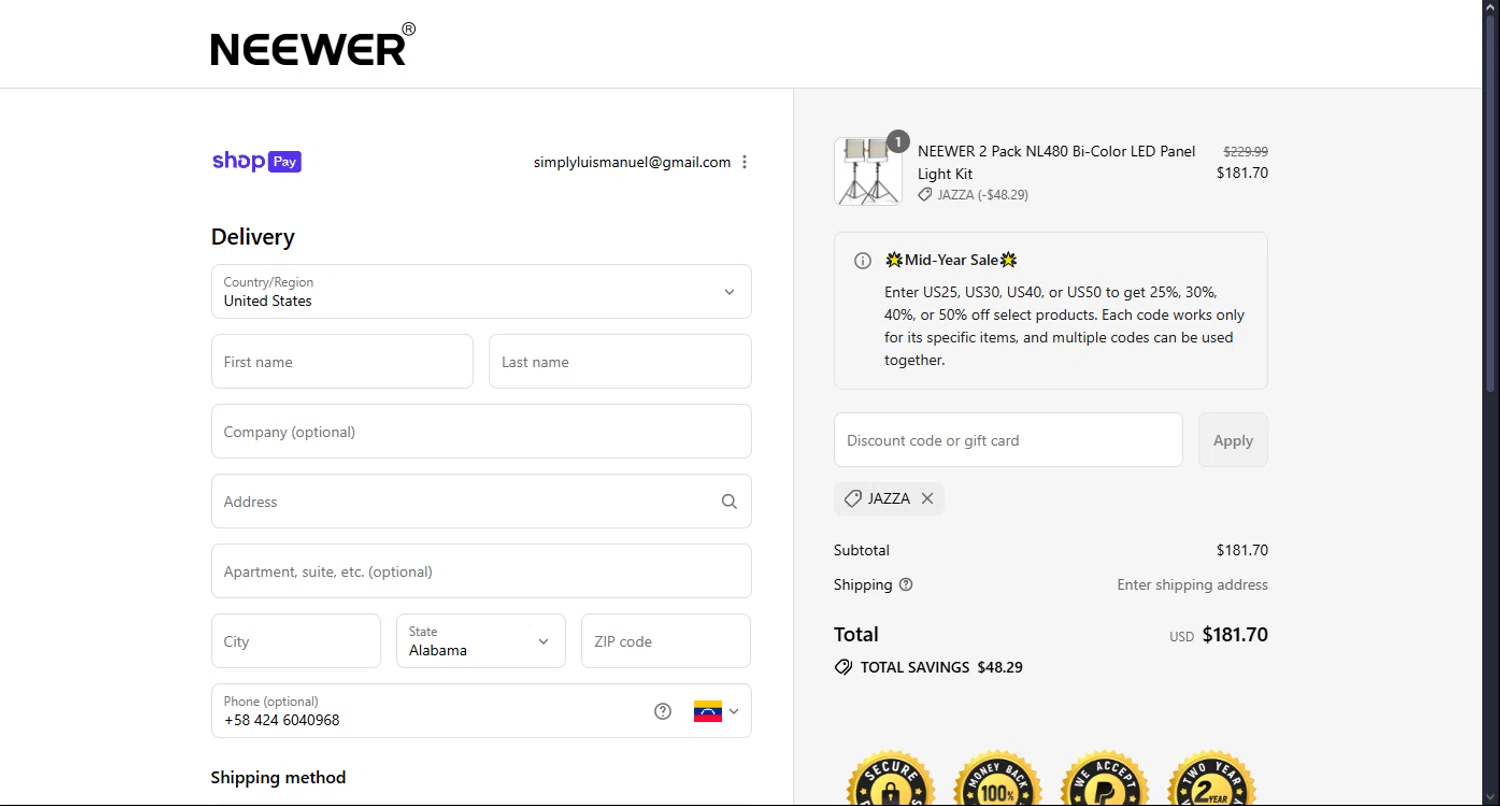1500x806 pixels.
Task: Click the crossed-out $229.99 price
Action: click(1246, 151)
